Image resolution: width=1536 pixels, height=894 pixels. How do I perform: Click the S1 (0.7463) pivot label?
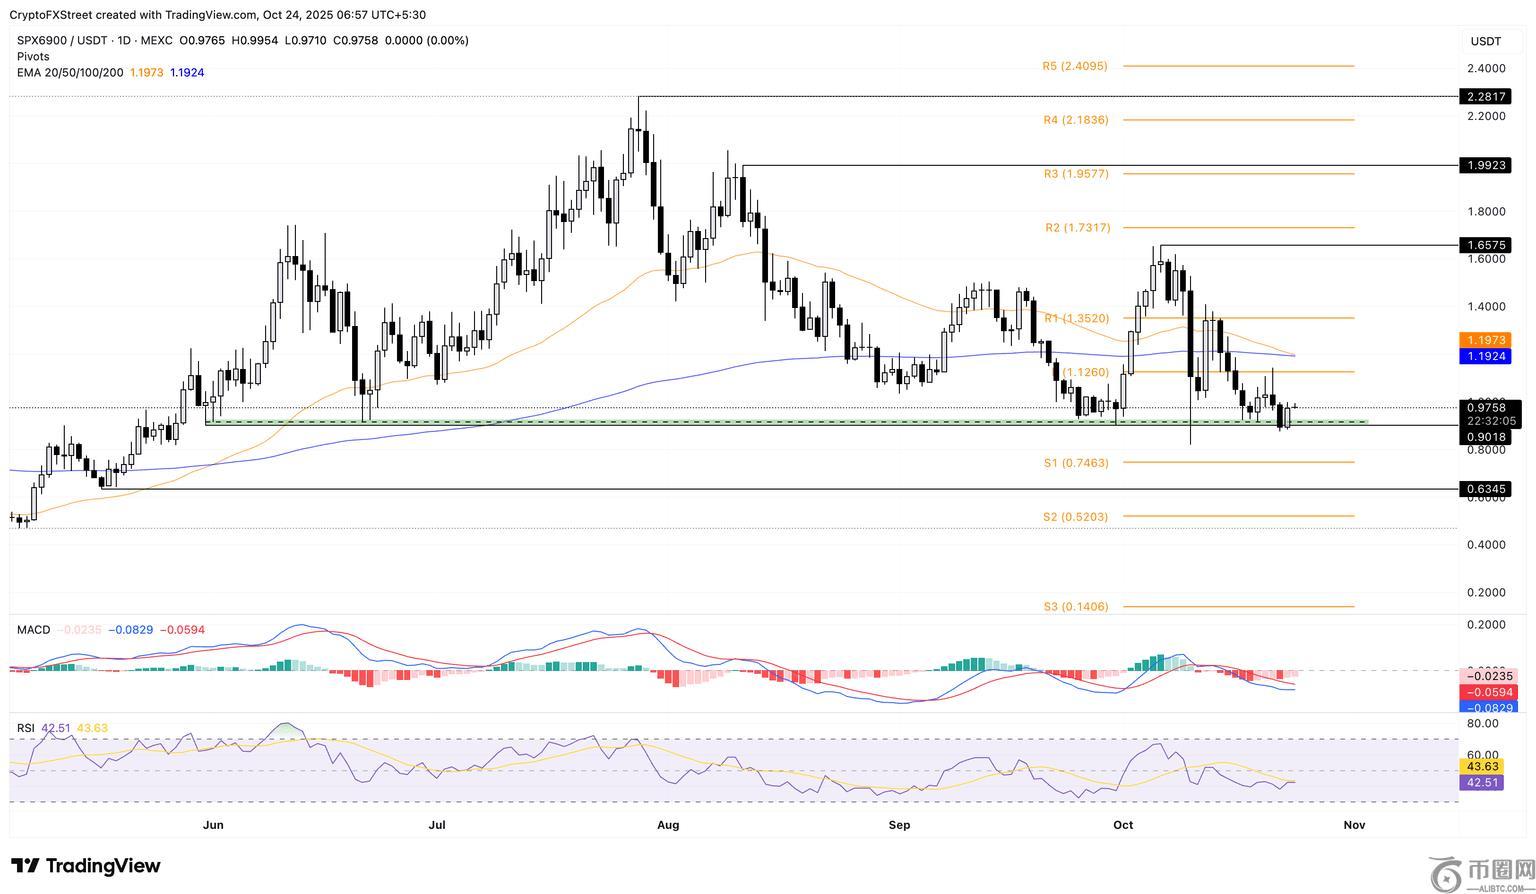[1076, 463]
